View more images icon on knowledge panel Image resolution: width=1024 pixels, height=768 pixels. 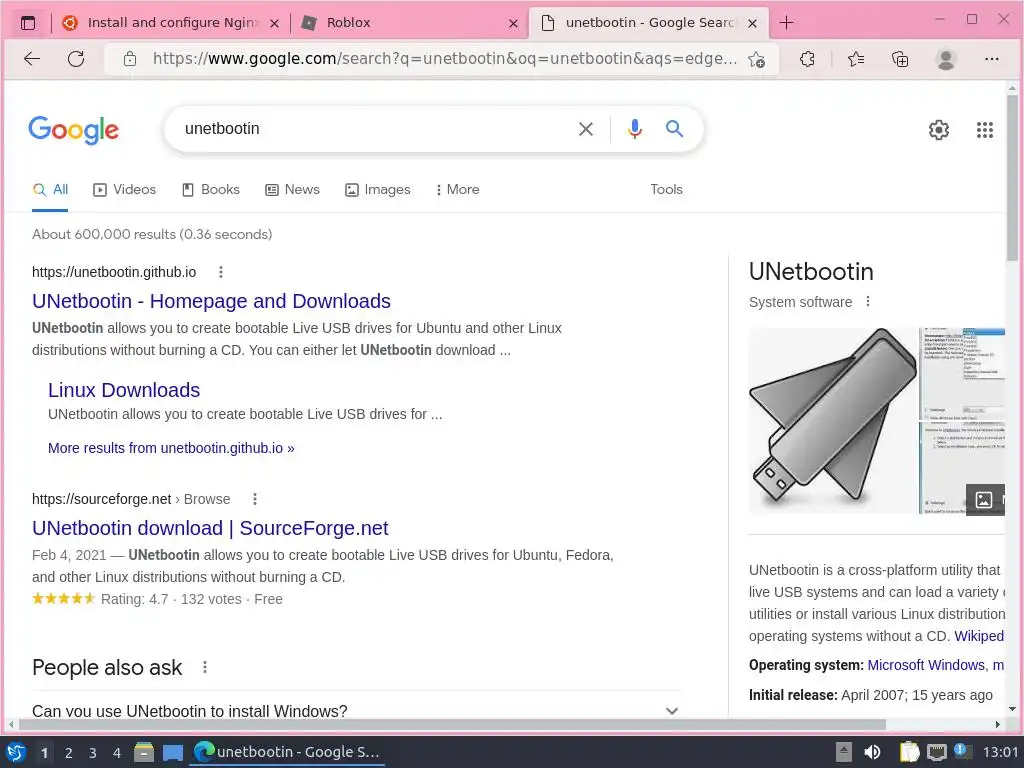[984, 500]
